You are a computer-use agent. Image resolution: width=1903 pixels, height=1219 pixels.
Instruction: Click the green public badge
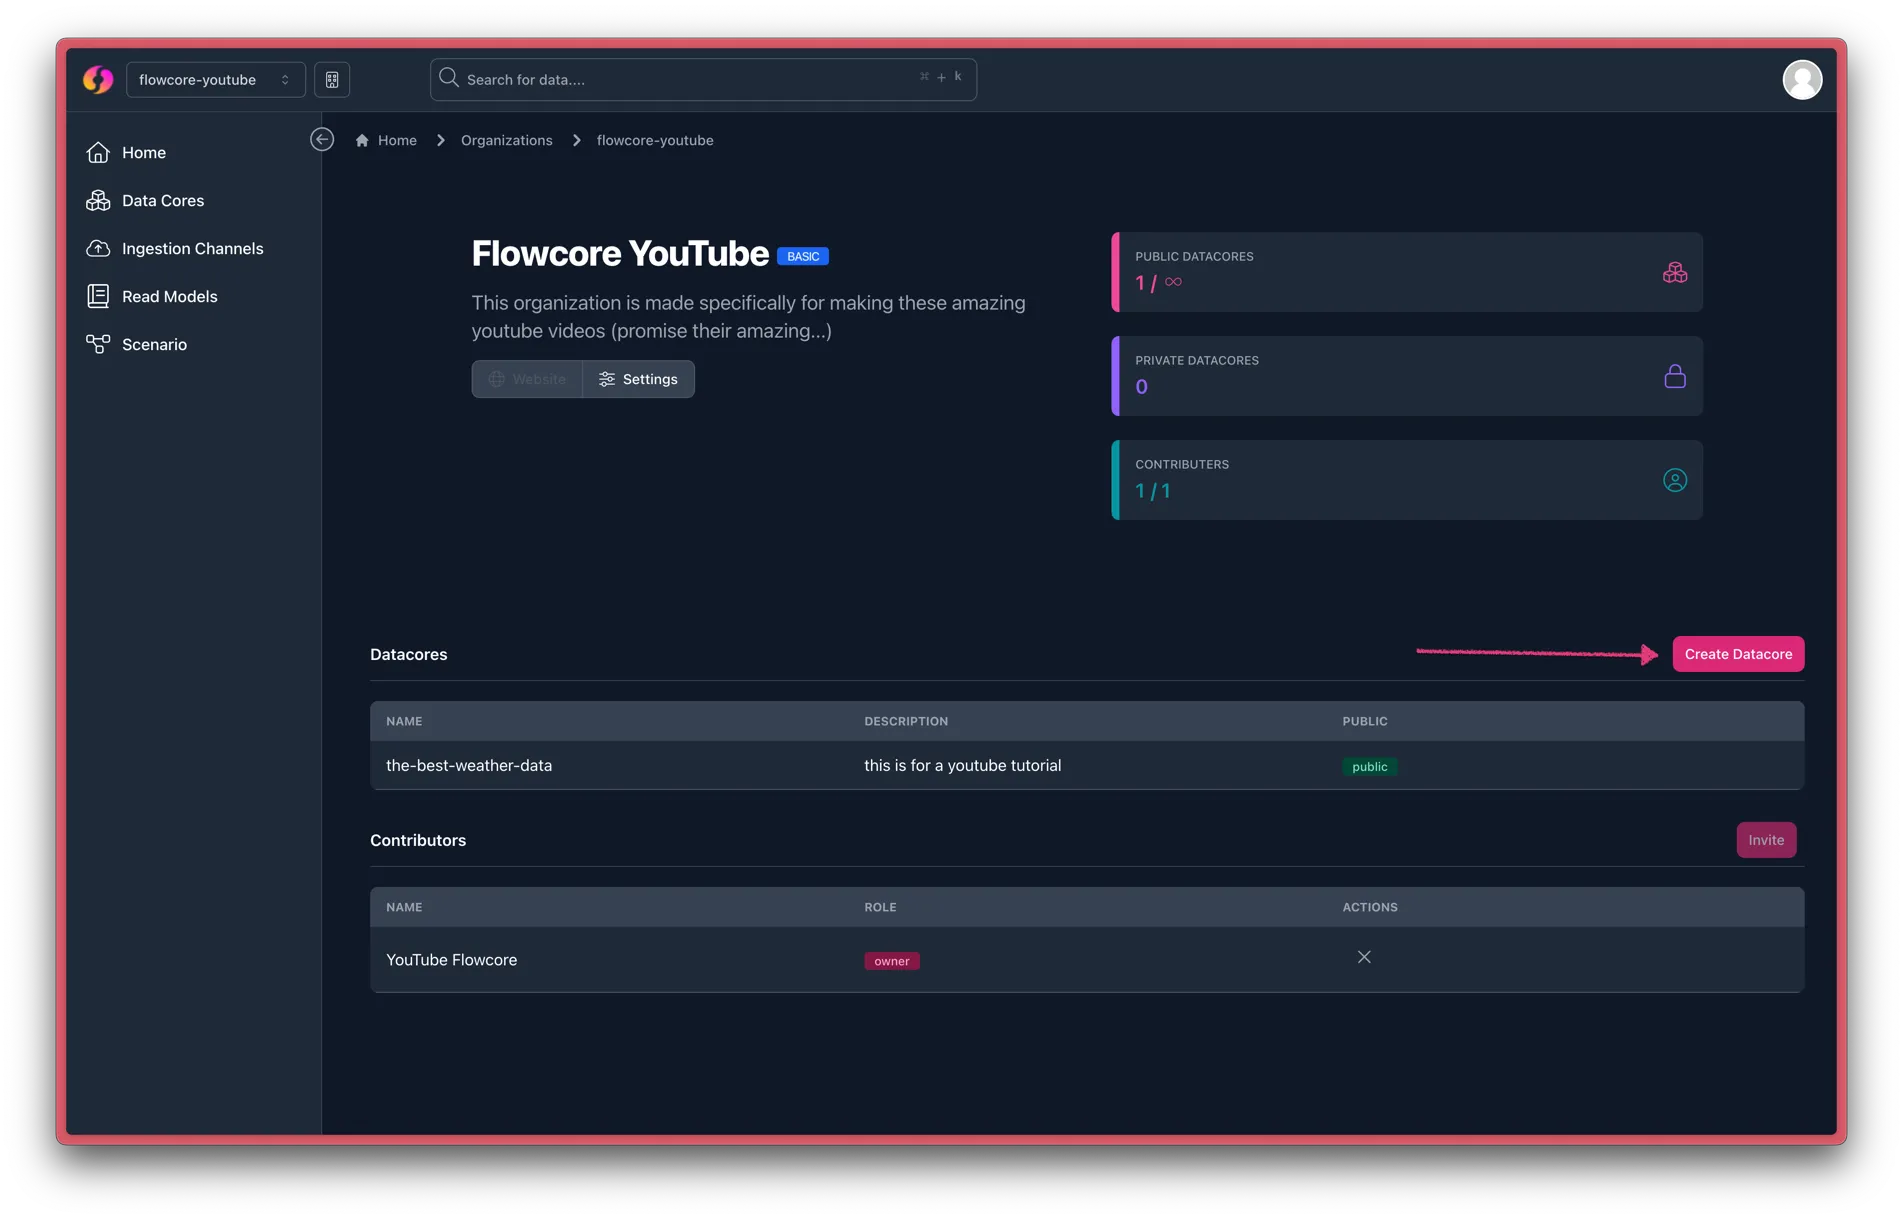click(1369, 767)
